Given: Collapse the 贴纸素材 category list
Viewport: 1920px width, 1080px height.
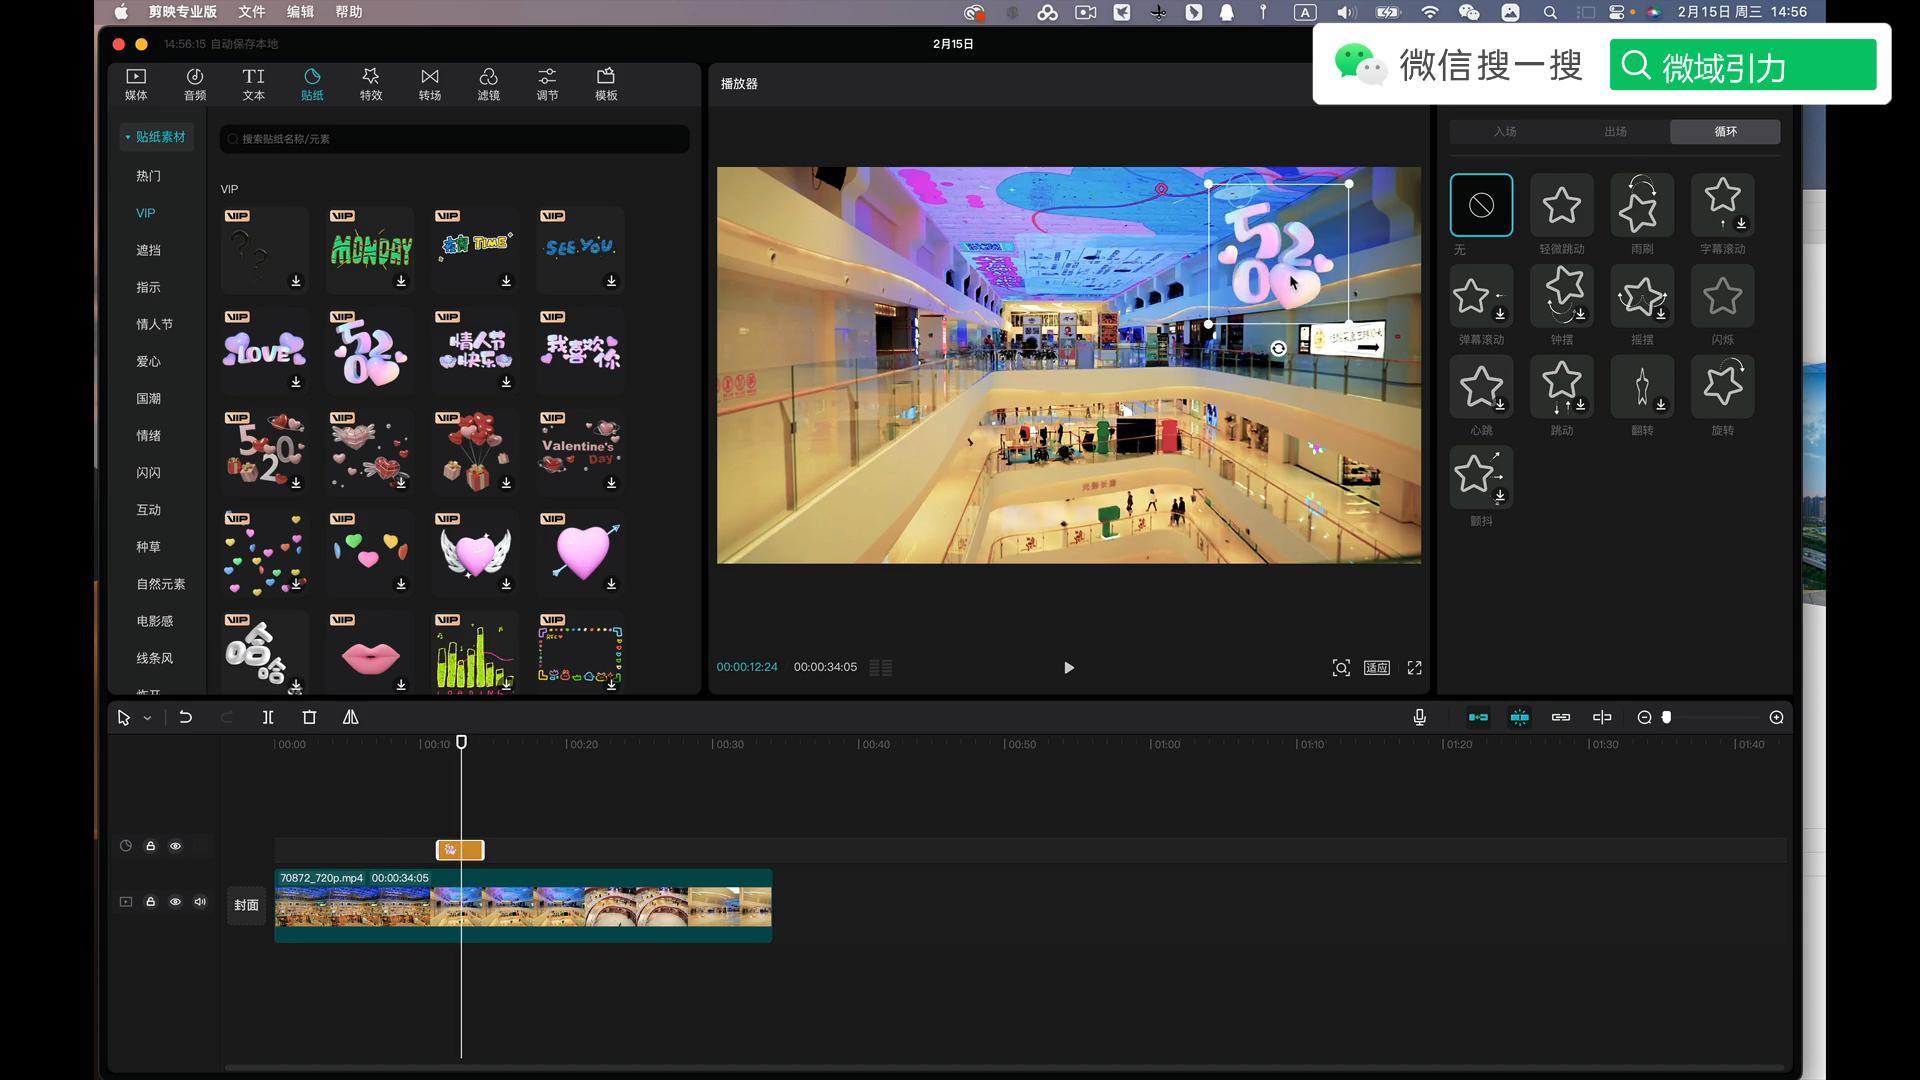Looking at the screenshot, I should point(156,137).
